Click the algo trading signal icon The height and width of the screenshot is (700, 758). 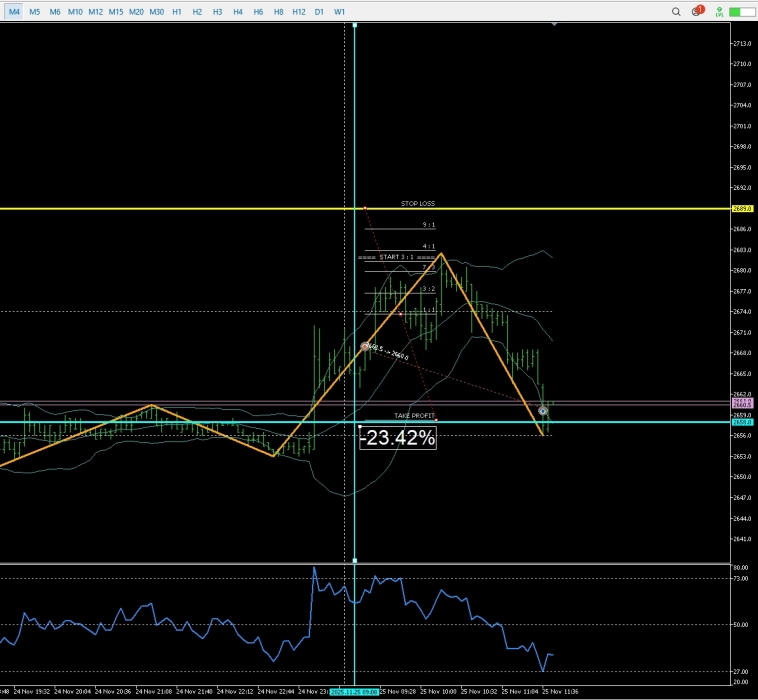point(720,11)
